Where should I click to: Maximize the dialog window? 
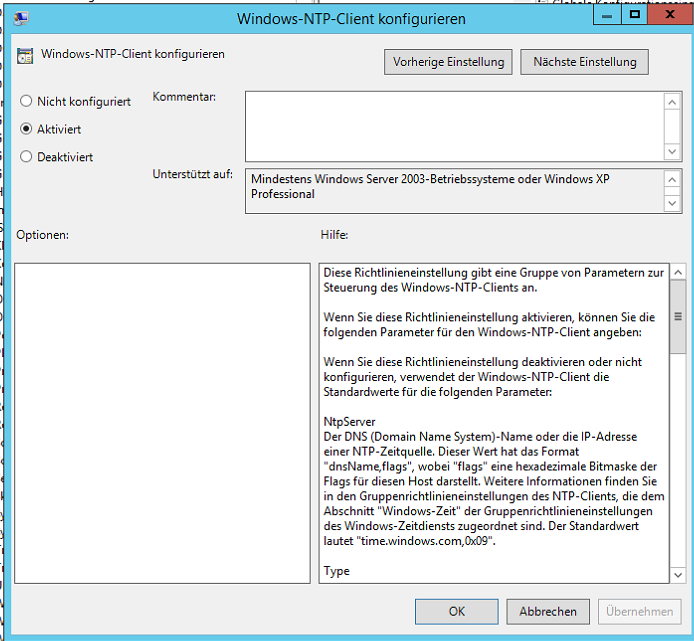[x=635, y=15]
